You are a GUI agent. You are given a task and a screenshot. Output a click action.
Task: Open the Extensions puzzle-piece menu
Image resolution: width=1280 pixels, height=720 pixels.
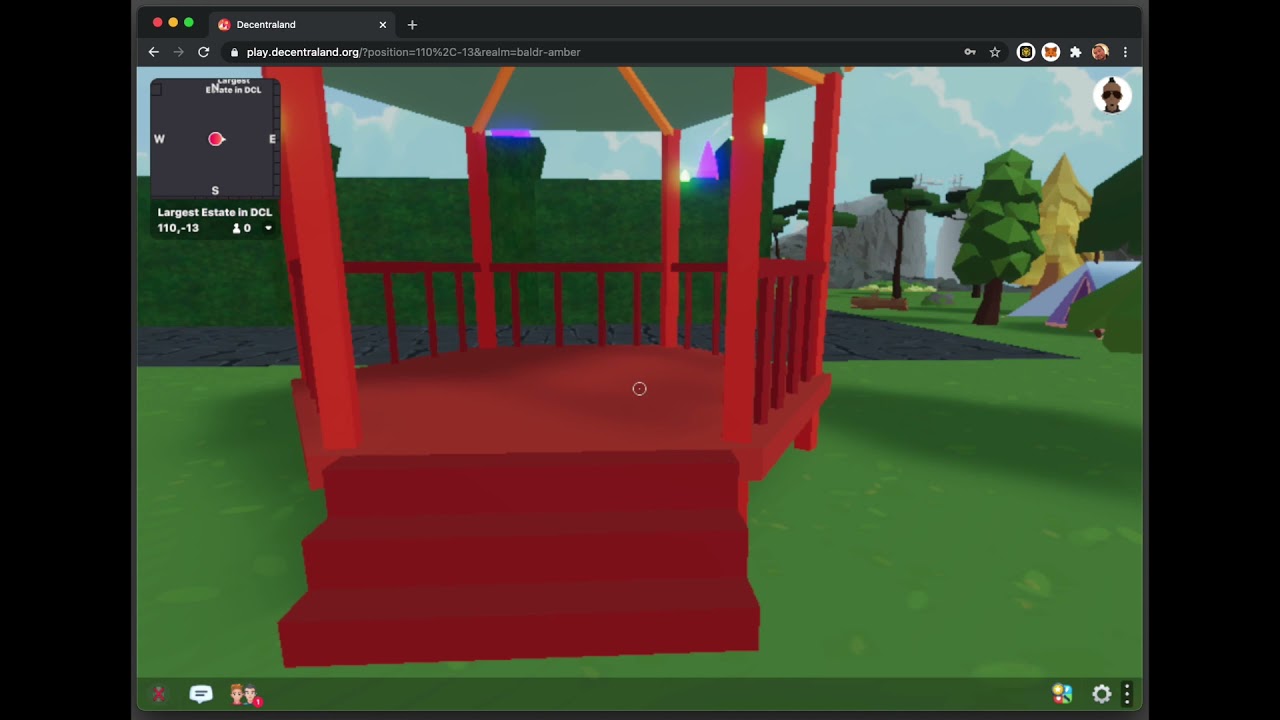pyautogui.click(x=1075, y=52)
